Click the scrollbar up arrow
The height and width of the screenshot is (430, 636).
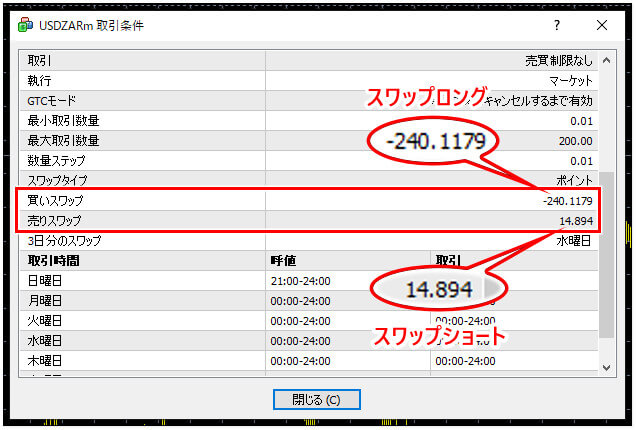coord(606,60)
